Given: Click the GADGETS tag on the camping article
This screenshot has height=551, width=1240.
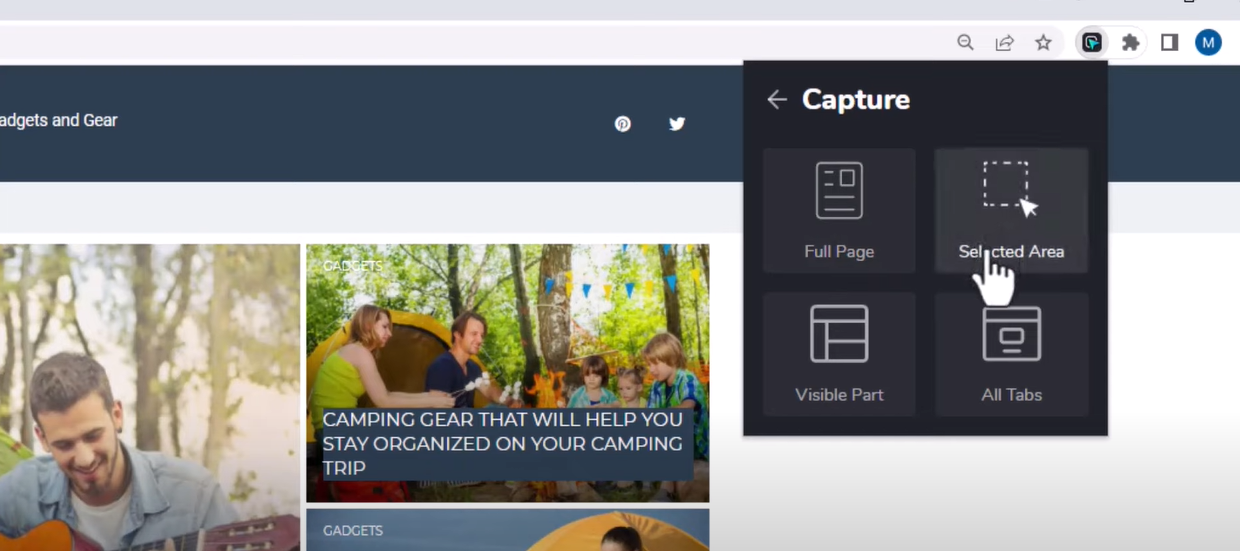Looking at the screenshot, I should tap(353, 266).
